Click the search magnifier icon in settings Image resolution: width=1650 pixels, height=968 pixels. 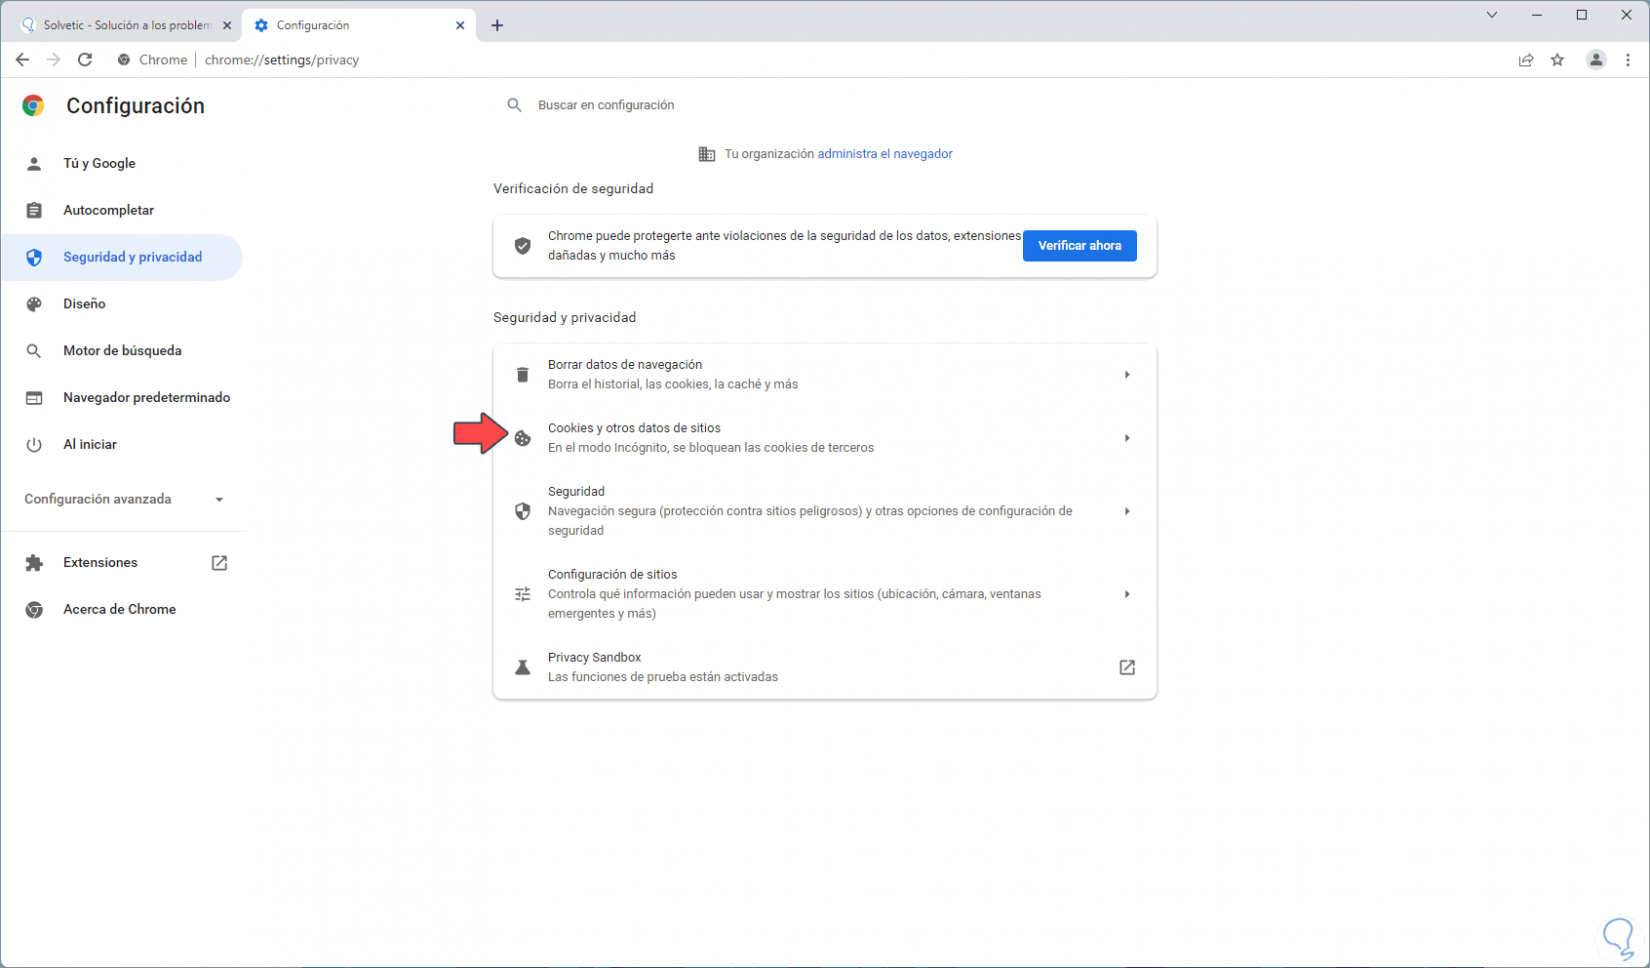(x=514, y=105)
